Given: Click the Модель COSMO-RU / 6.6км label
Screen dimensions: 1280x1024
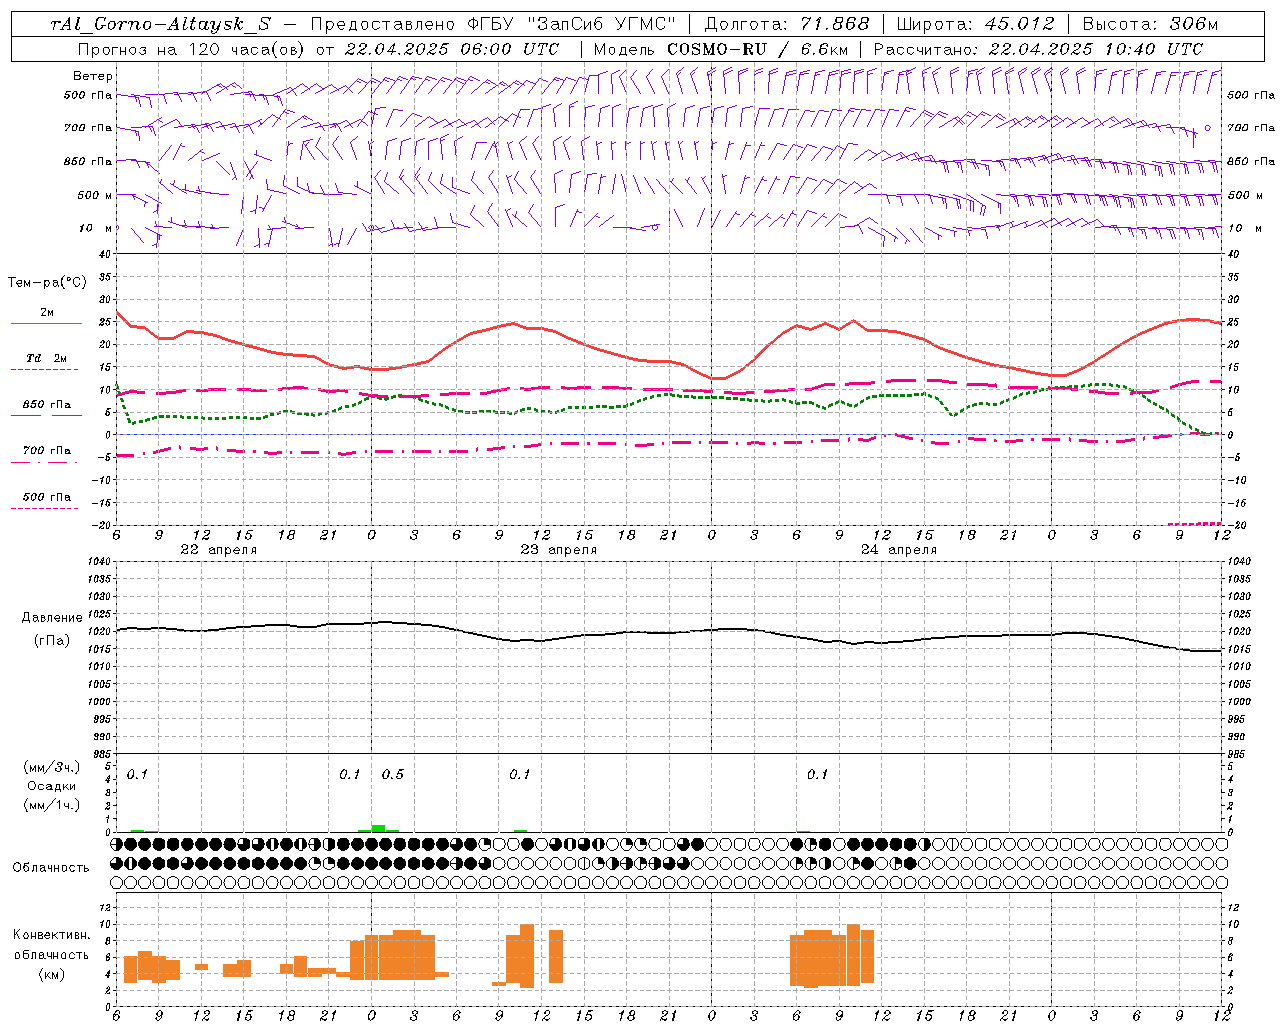Looking at the screenshot, I should 720,49.
